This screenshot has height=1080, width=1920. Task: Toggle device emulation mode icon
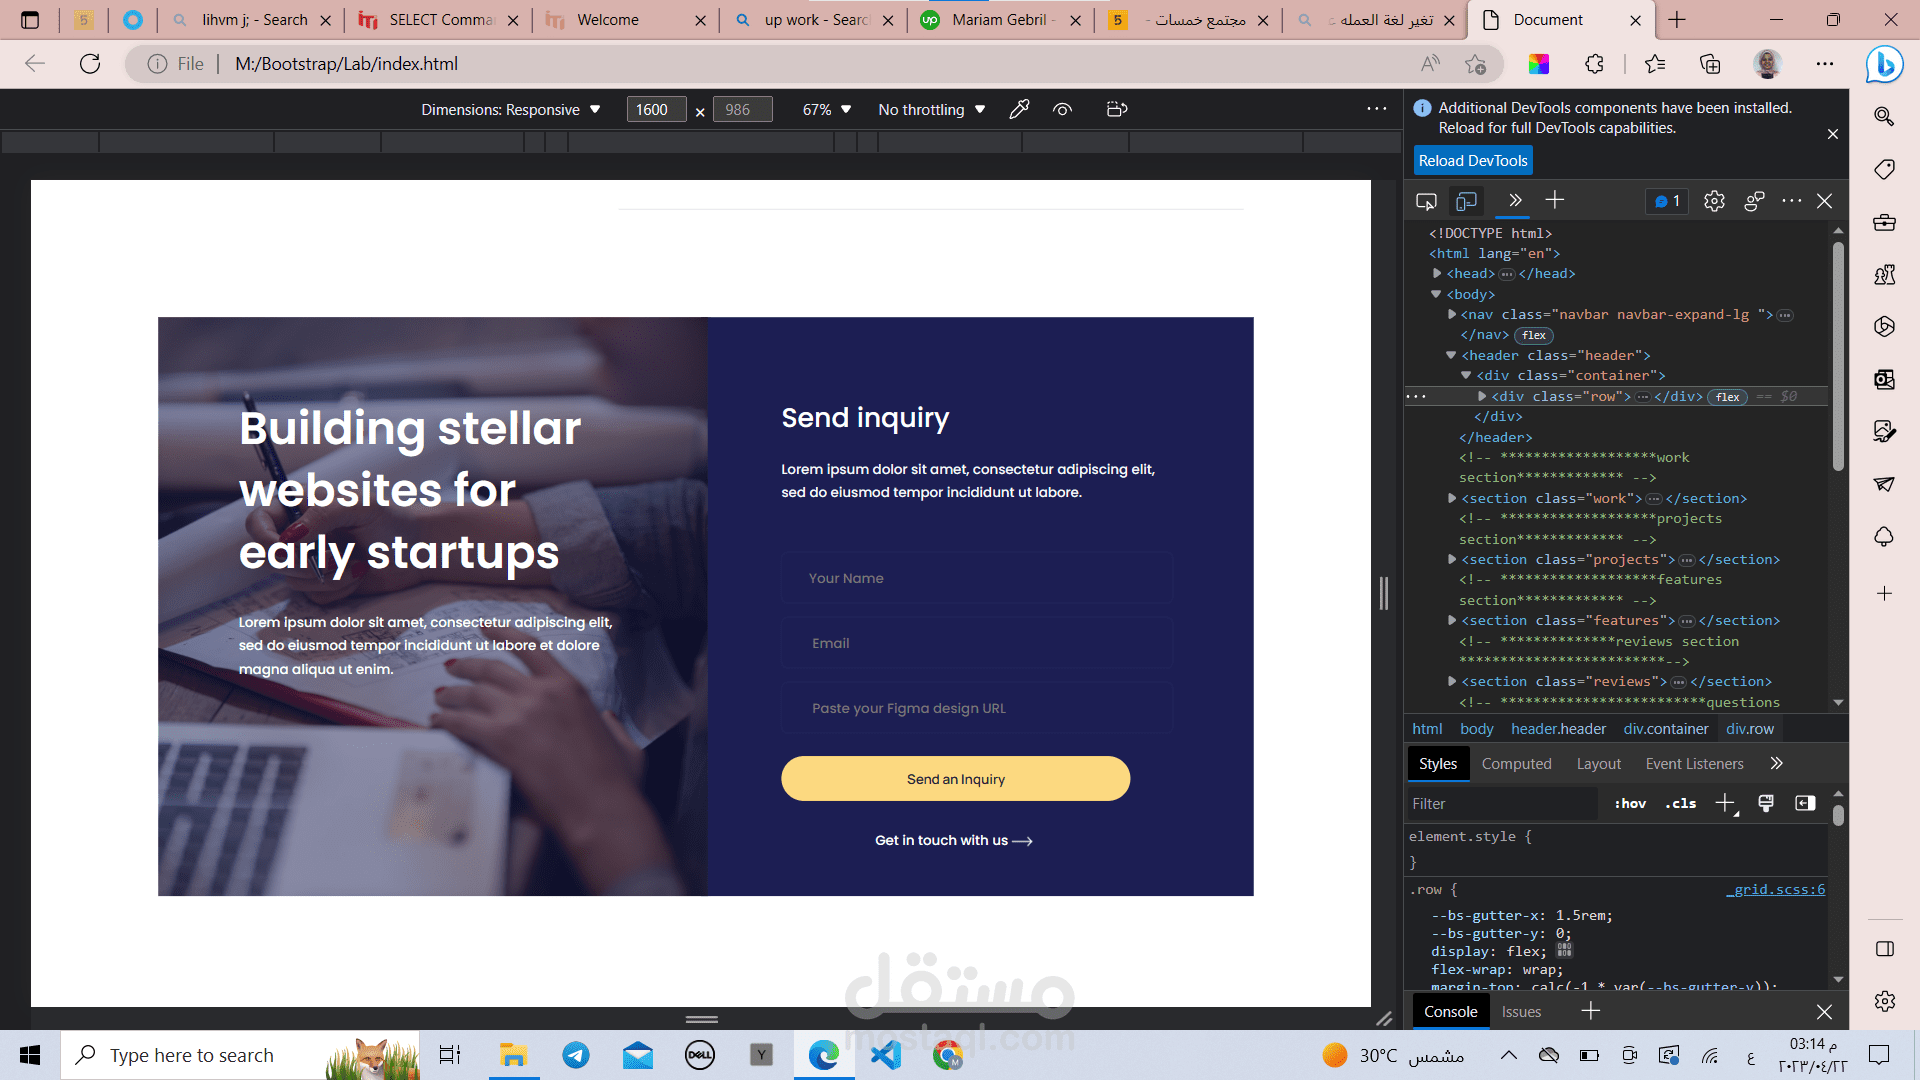pos(1466,201)
